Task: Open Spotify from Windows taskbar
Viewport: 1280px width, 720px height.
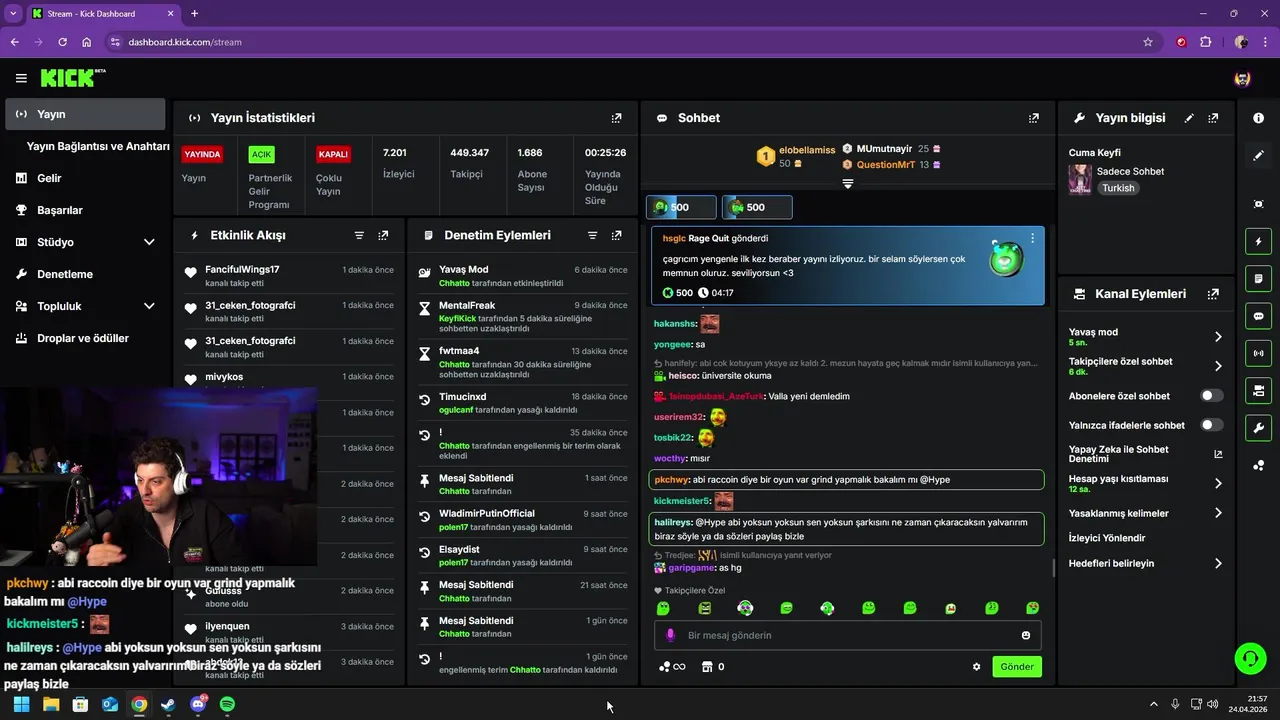Action: point(227,704)
